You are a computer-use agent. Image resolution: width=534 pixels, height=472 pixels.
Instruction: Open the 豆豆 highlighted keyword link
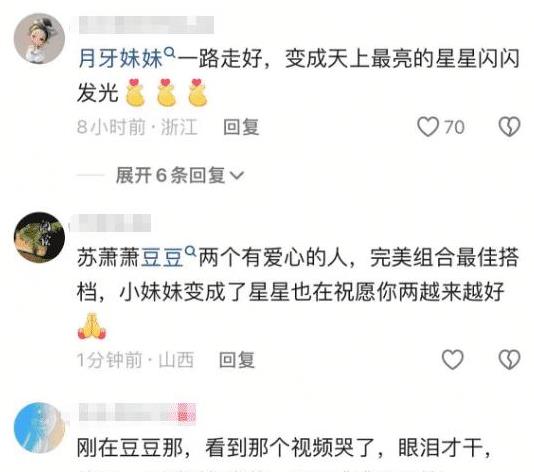point(162,258)
